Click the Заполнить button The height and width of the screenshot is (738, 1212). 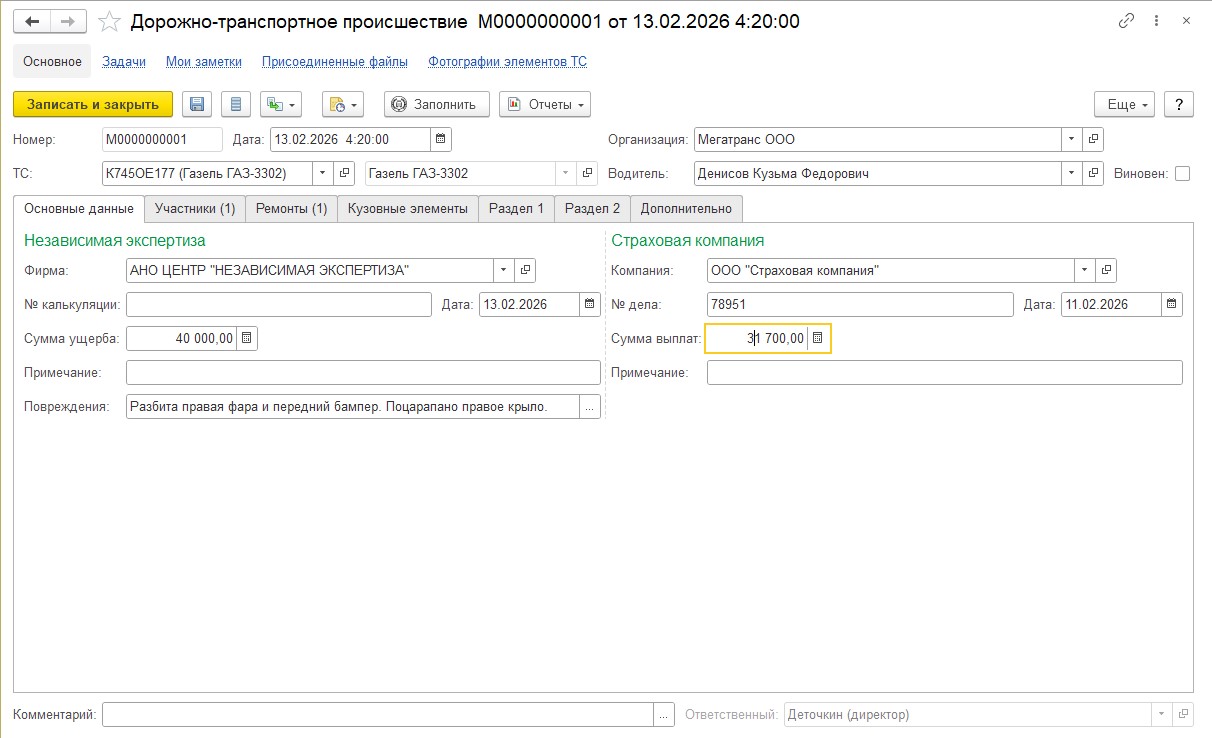(x=436, y=104)
